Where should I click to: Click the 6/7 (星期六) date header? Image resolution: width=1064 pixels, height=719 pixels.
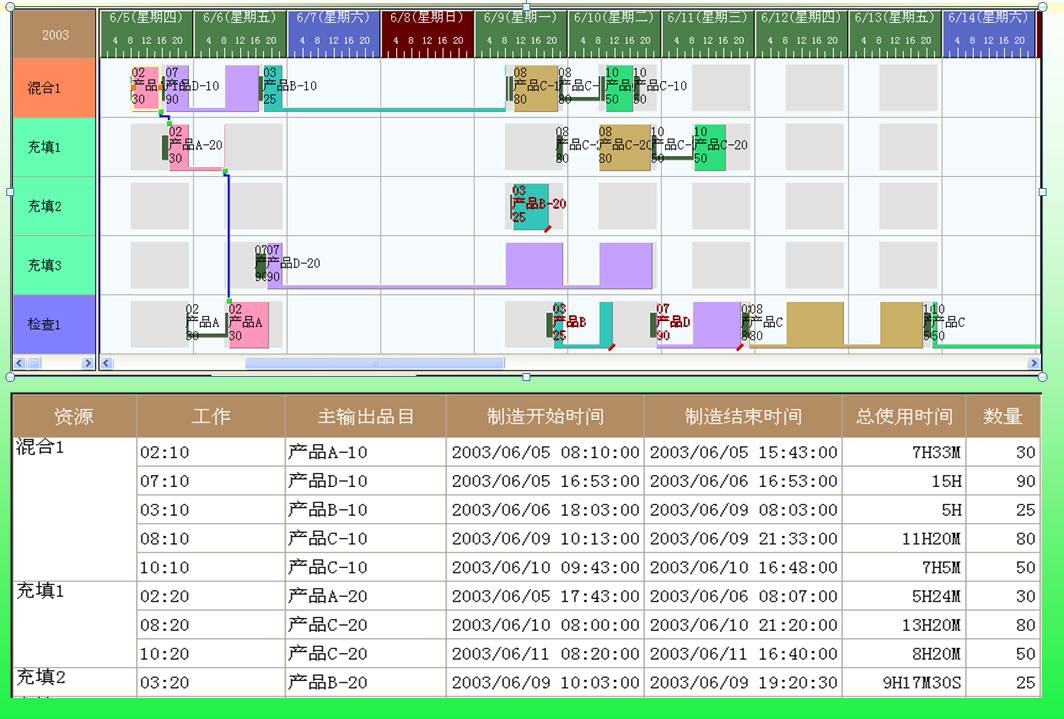point(333,18)
